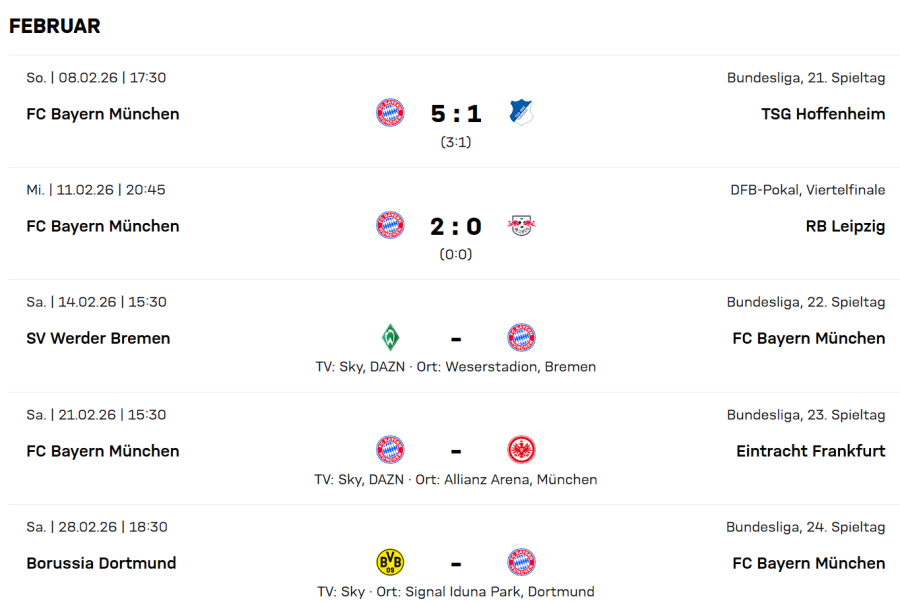Click the RB Leipzig club crest

[x=521, y=226]
